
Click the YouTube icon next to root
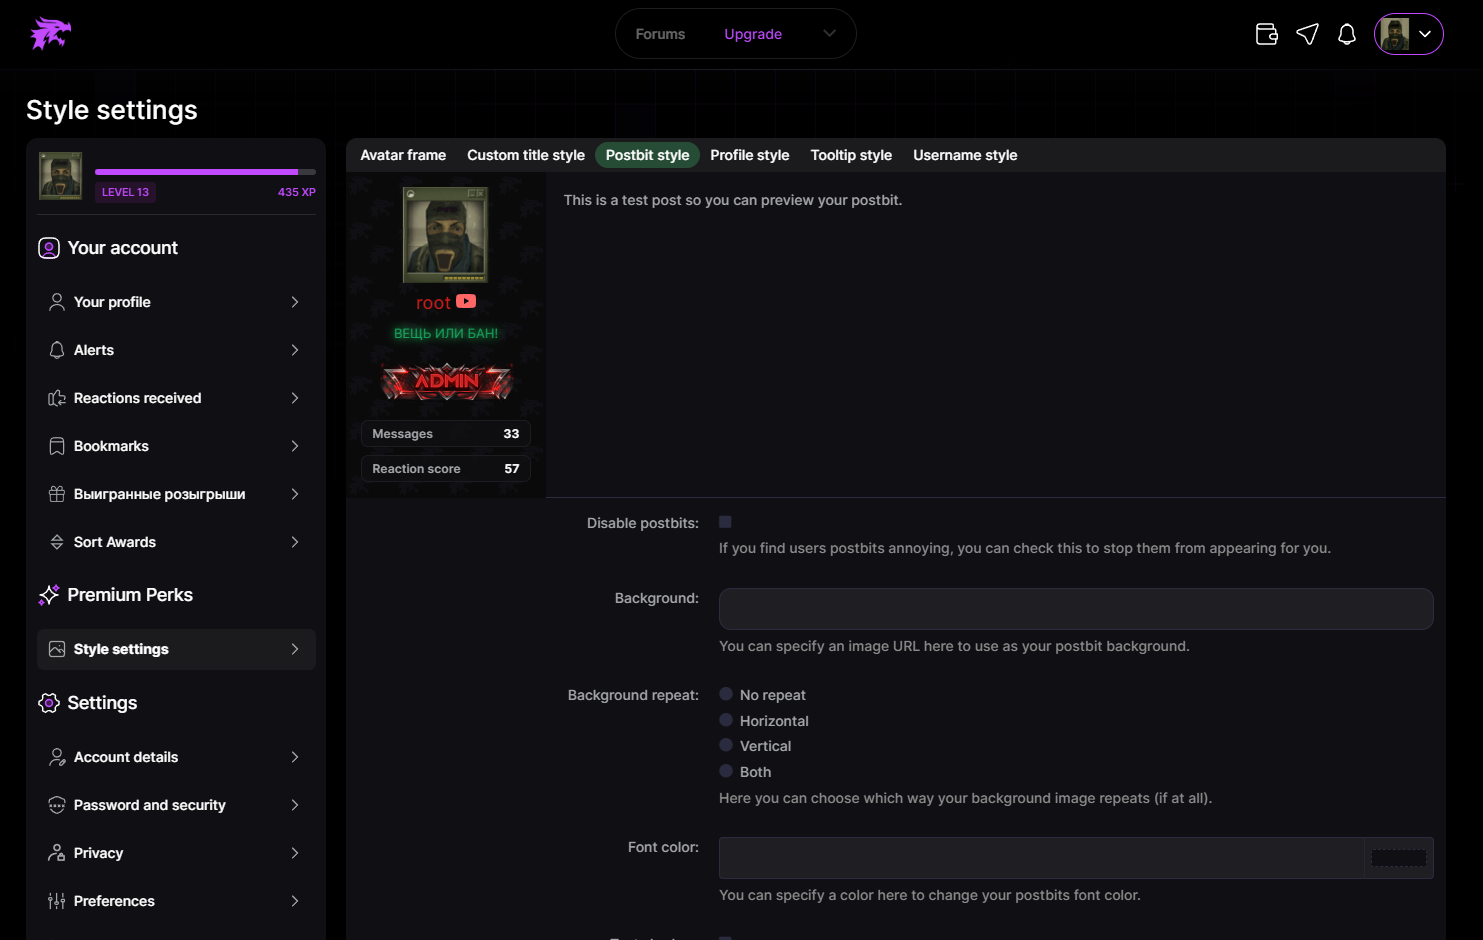tap(466, 301)
